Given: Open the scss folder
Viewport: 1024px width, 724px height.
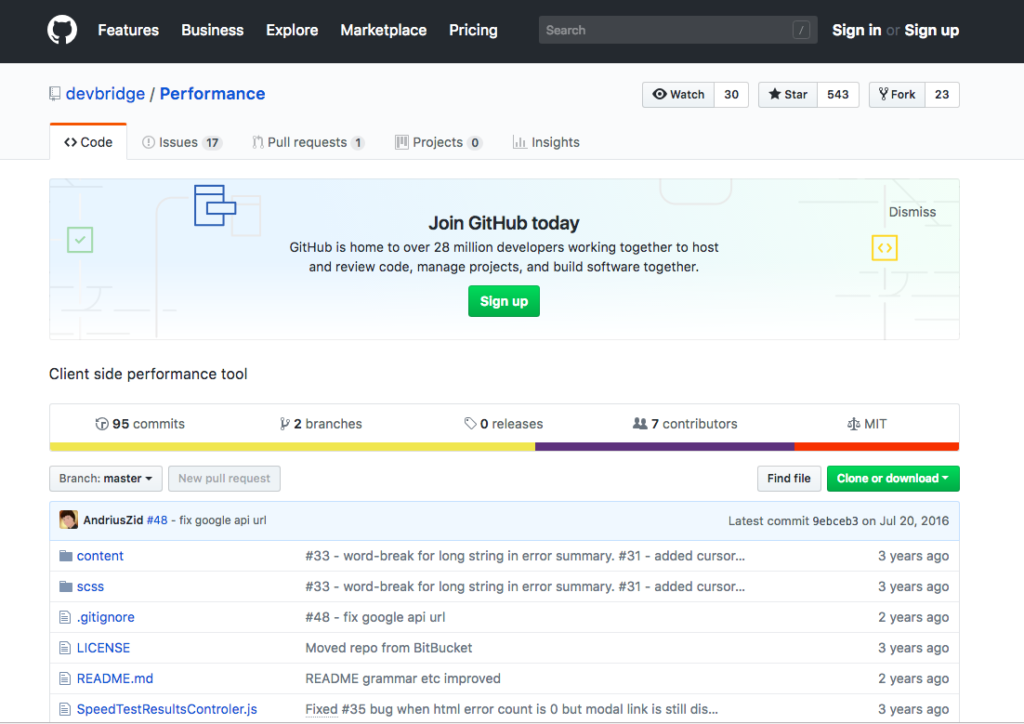Looking at the screenshot, I should [90, 586].
